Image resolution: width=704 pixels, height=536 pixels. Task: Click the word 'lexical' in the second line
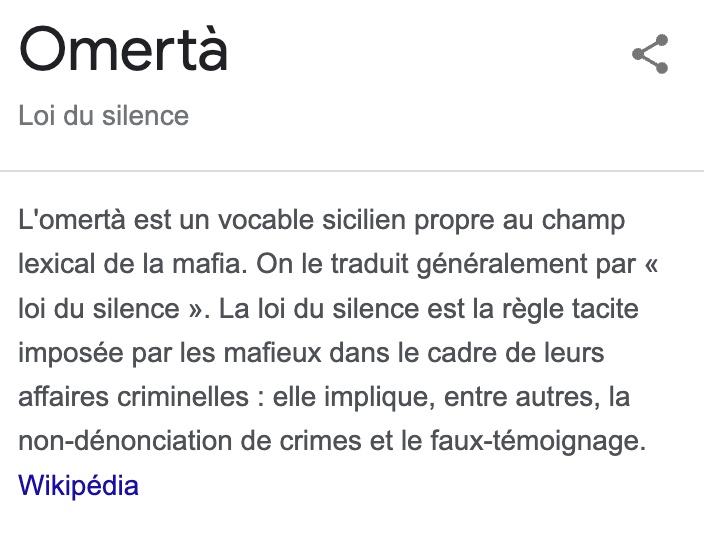tap(57, 264)
